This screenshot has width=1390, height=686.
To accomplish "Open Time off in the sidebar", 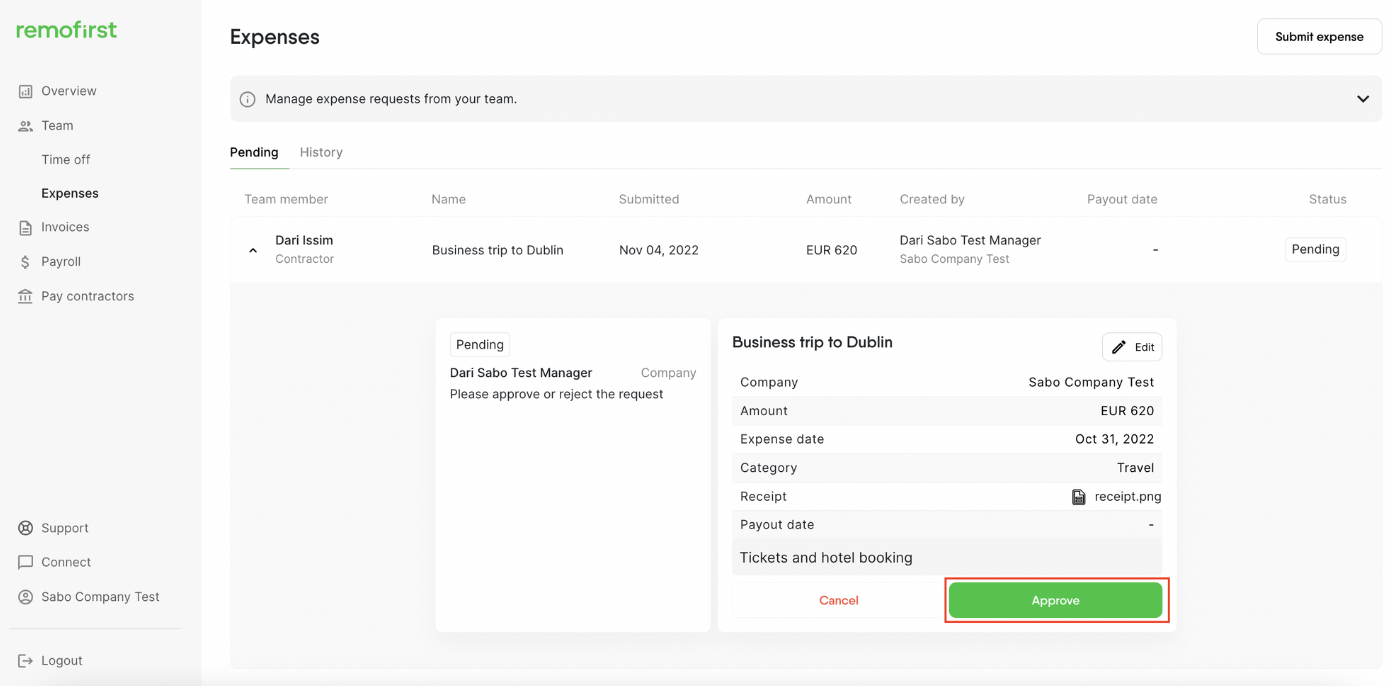I will click(66, 160).
